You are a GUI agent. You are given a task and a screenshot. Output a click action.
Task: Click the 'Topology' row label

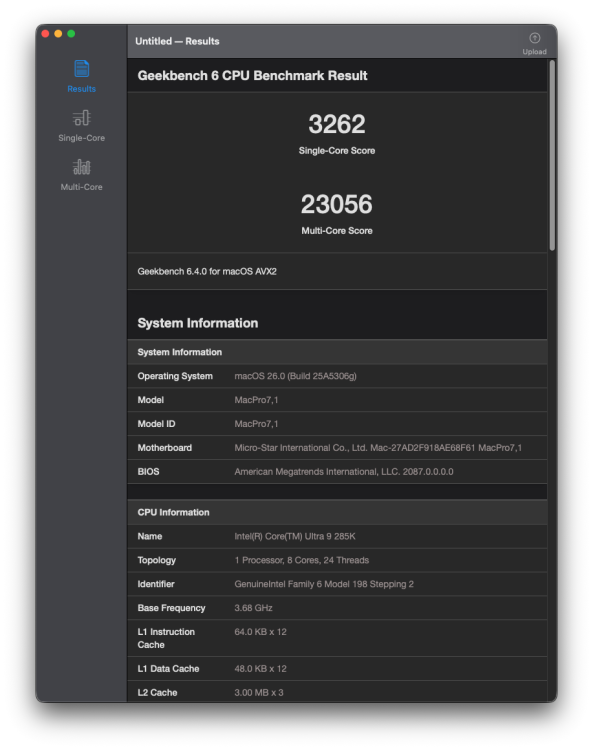tap(156, 560)
